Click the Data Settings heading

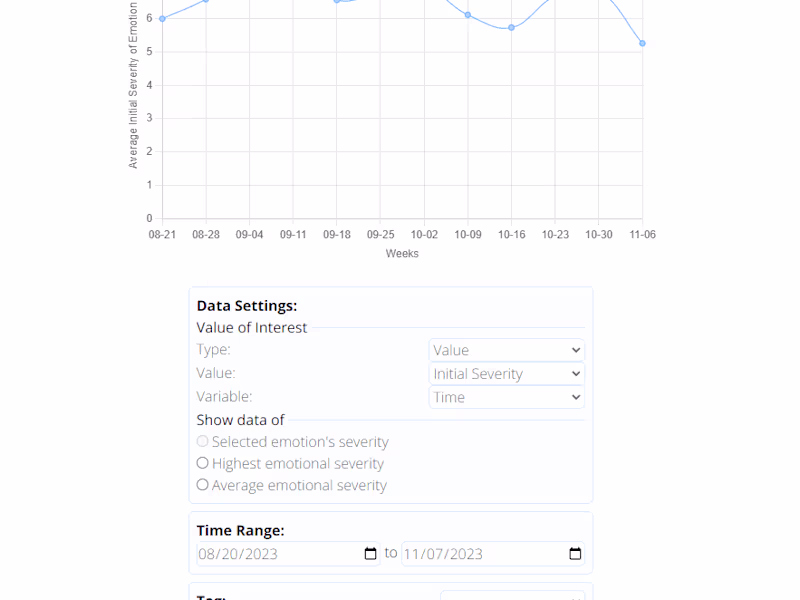tap(247, 306)
